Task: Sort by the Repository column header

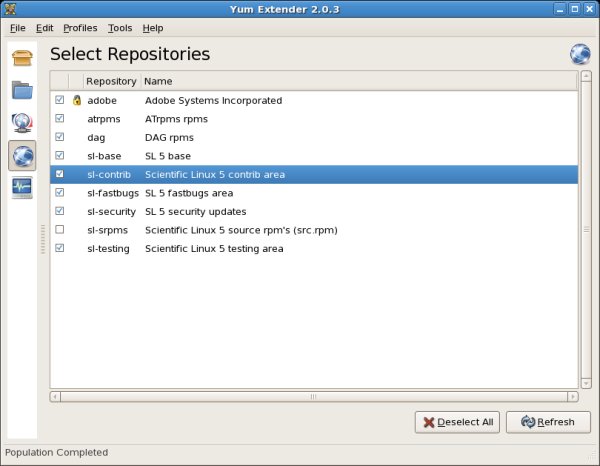Action: click(111, 80)
